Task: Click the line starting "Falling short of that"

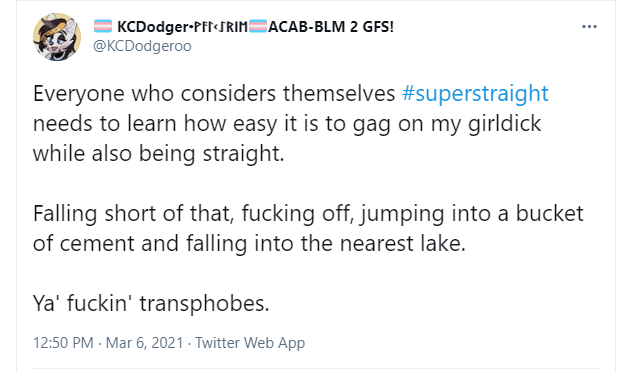Action: [308, 214]
